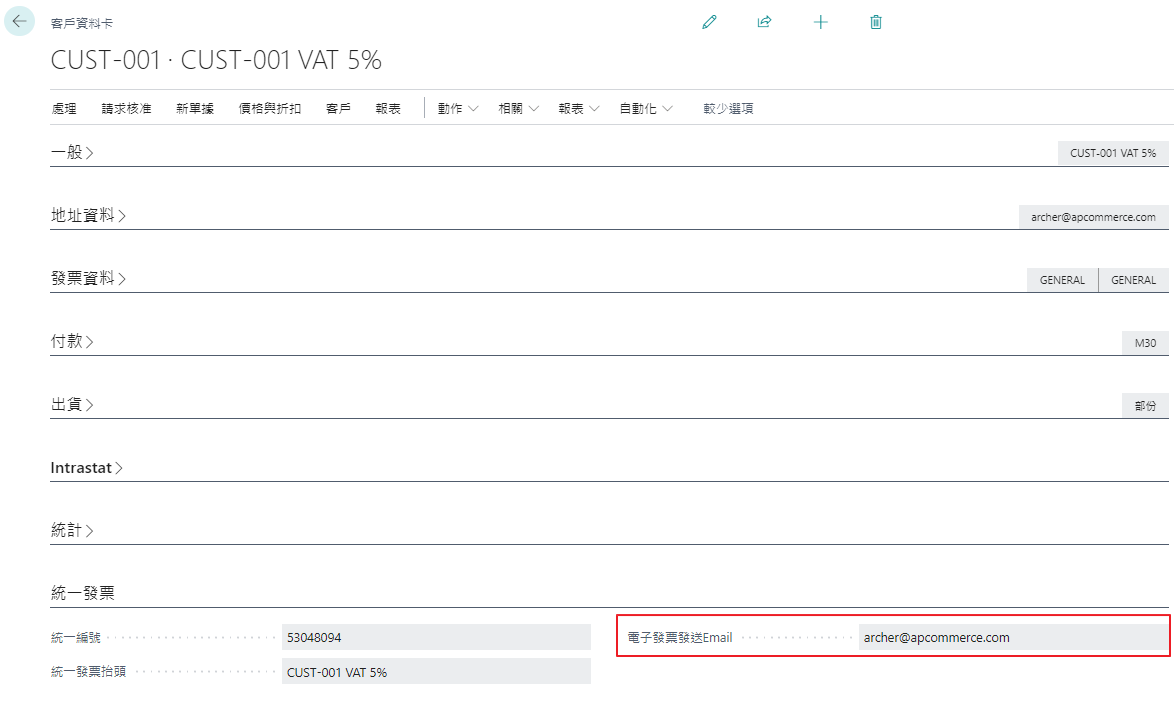The height and width of the screenshot is (708, 1174).
Task: Click the CUST-001 VAT 5% summary badge
Action: pos(1113,153)
